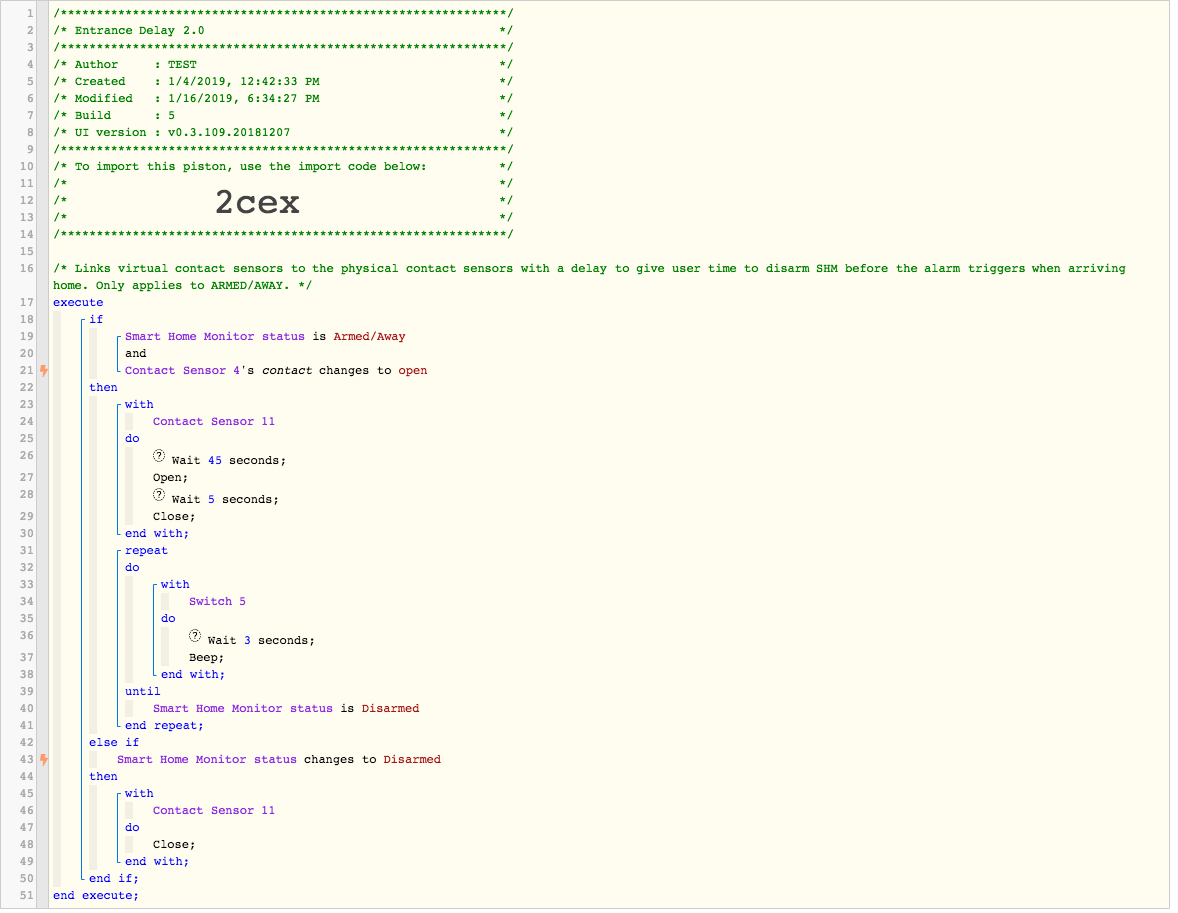Image resolution: width=1178 pixels, height=913 pixels.
Task: Click the Modified date comment line
Action: (283, 98)
